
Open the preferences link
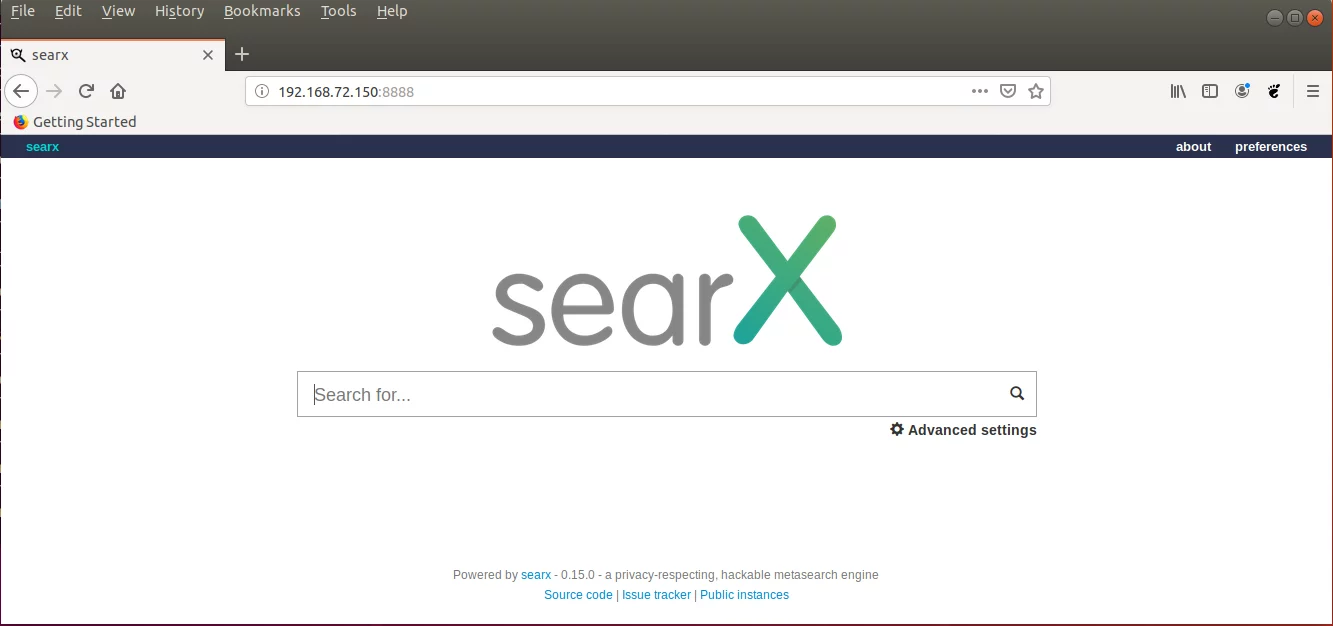coord(1270,146)
